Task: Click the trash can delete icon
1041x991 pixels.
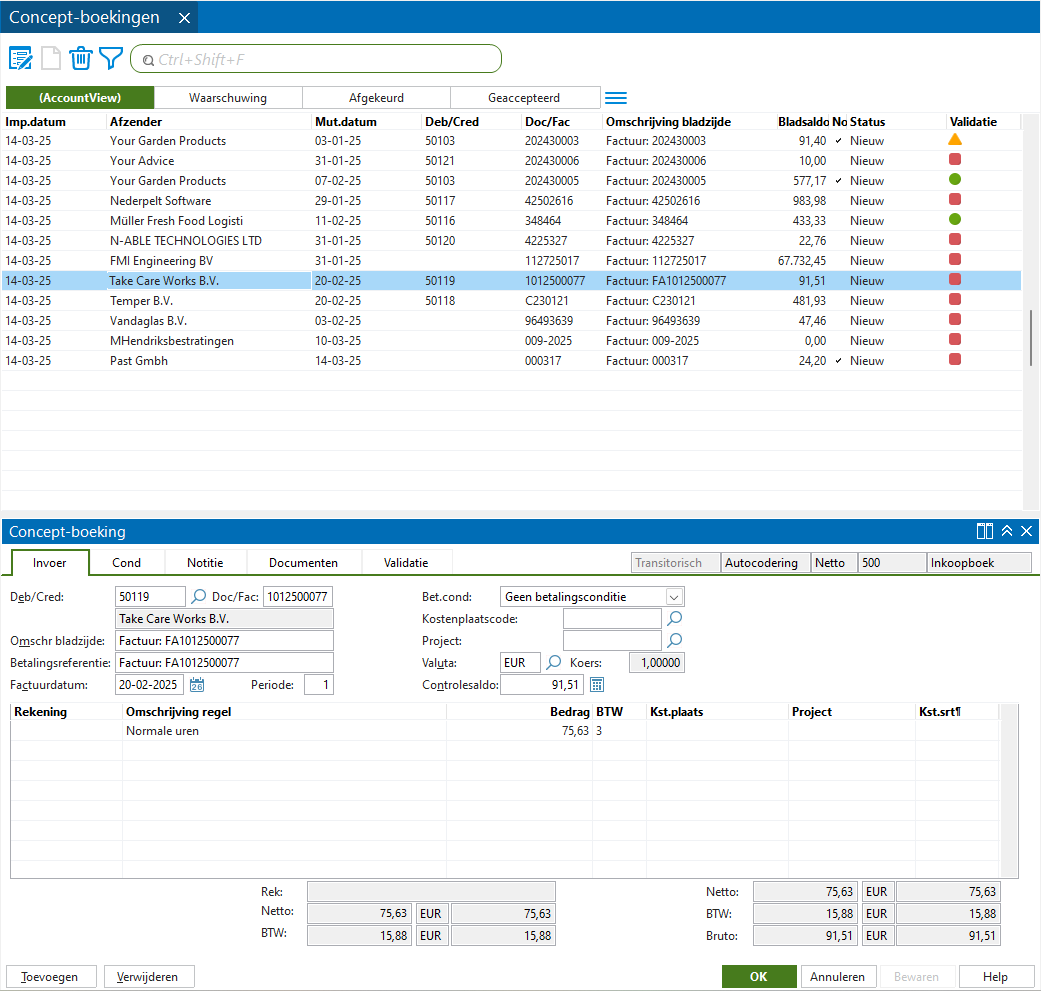Action: pos(81,59)
